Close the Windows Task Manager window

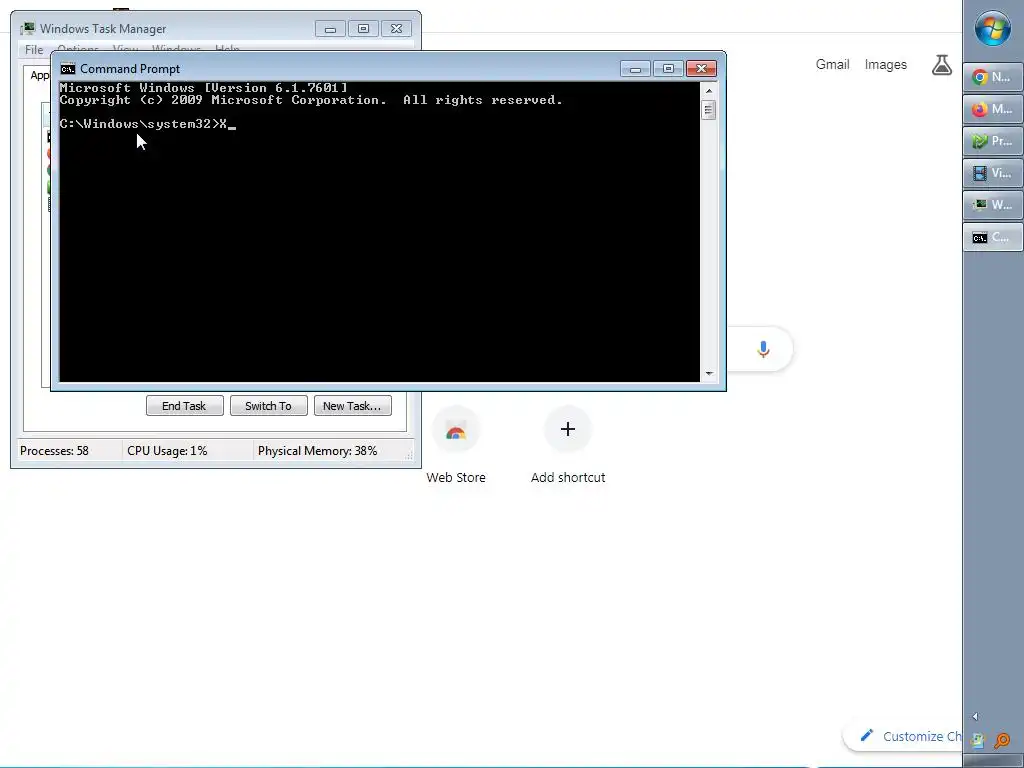pos(396,29)
